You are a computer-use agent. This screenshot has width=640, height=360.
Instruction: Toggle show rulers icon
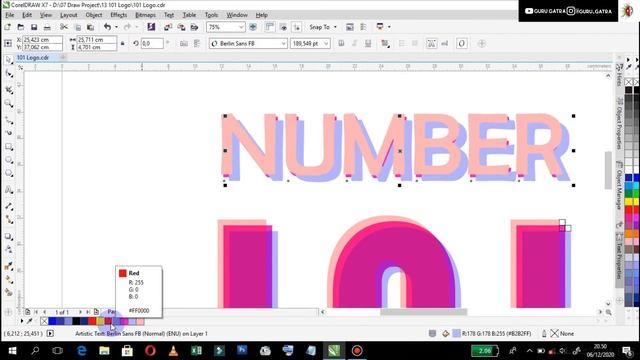pos(270,27)
